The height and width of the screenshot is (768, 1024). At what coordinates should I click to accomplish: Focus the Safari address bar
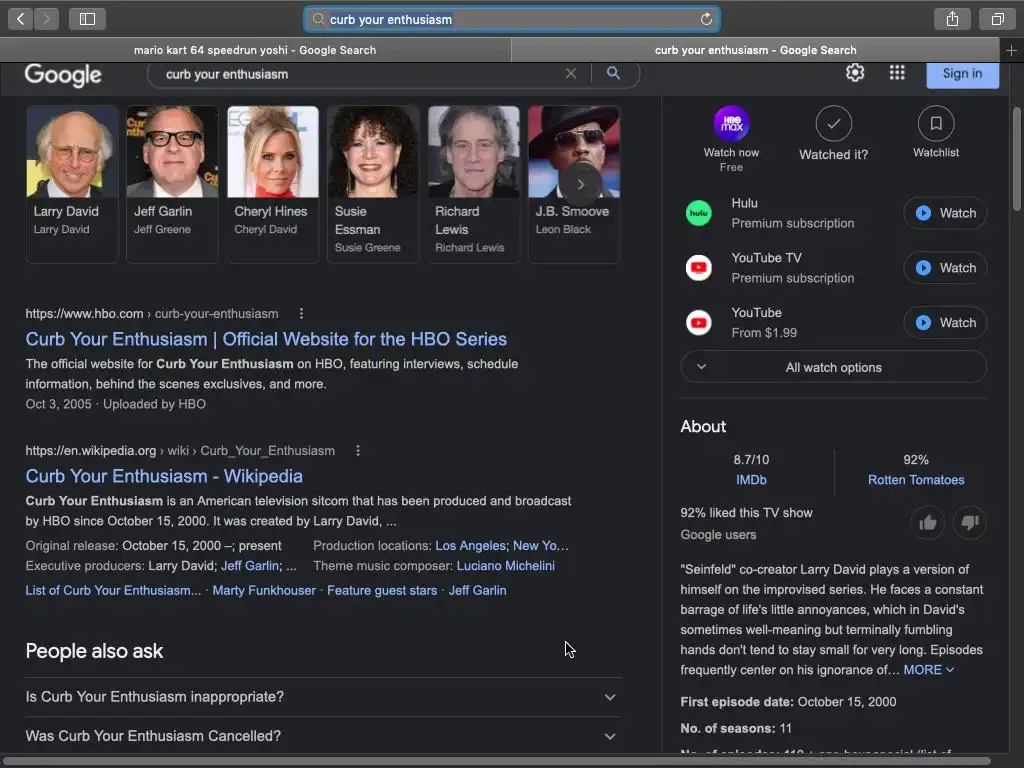pyautogui.click(x=511, y=19)
